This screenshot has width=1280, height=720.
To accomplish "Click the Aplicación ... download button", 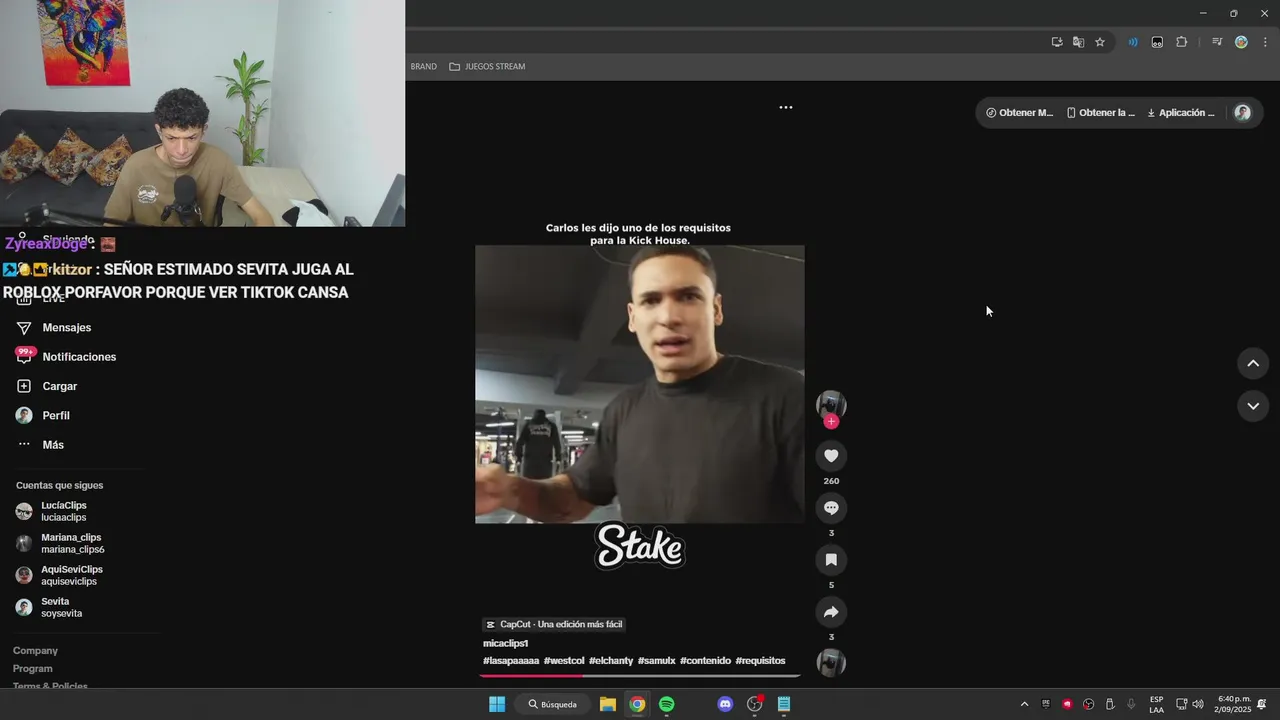I will pos(1181,113).
